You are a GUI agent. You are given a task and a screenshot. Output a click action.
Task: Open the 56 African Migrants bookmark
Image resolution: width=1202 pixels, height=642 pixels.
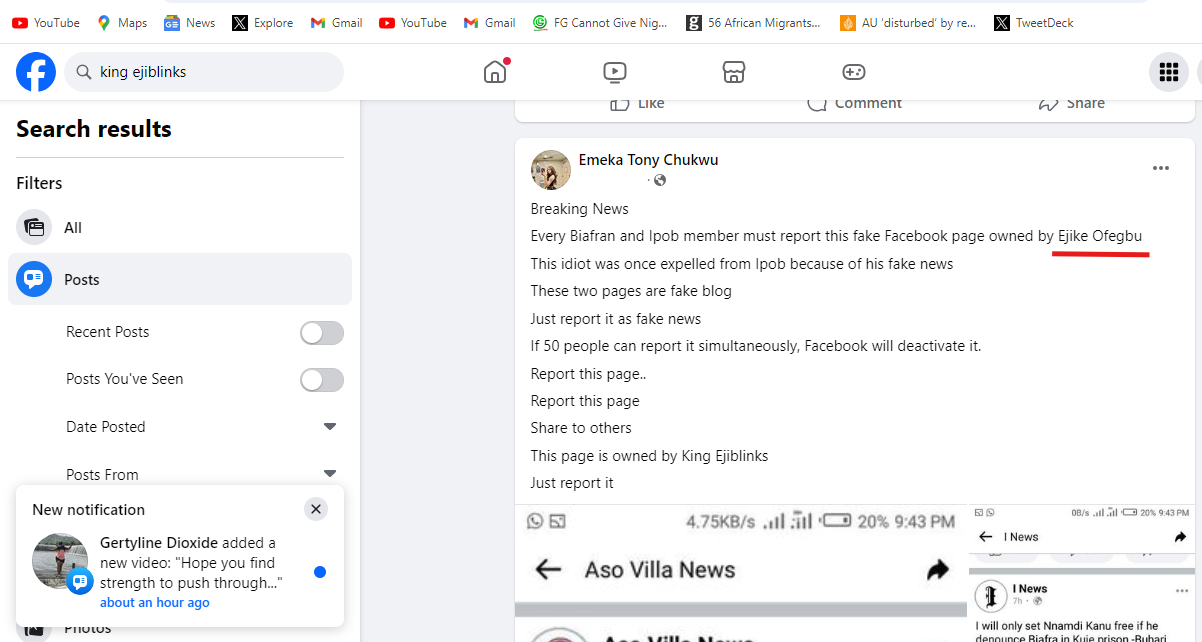coord(753,22)
